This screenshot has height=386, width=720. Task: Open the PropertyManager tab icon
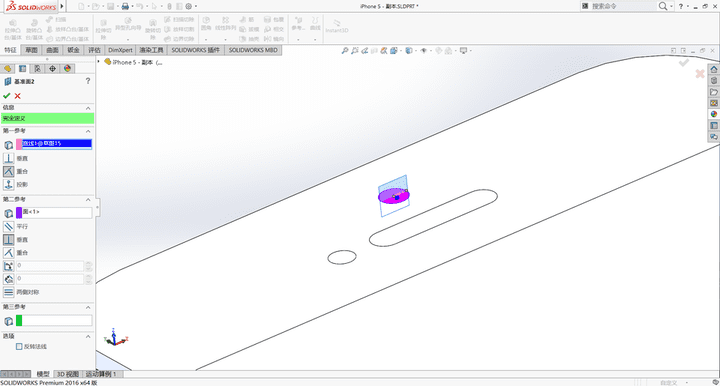(x=22, y=69)
